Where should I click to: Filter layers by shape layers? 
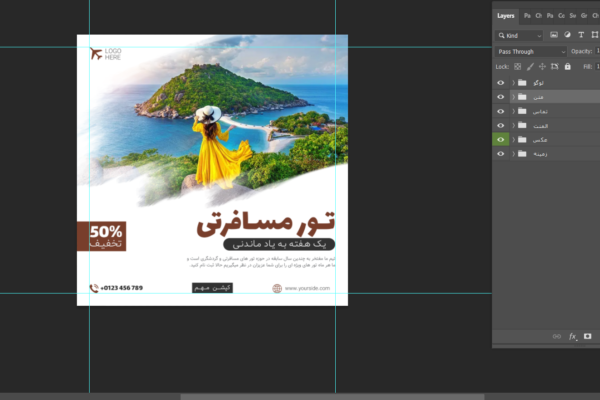(x=594, y=35)
